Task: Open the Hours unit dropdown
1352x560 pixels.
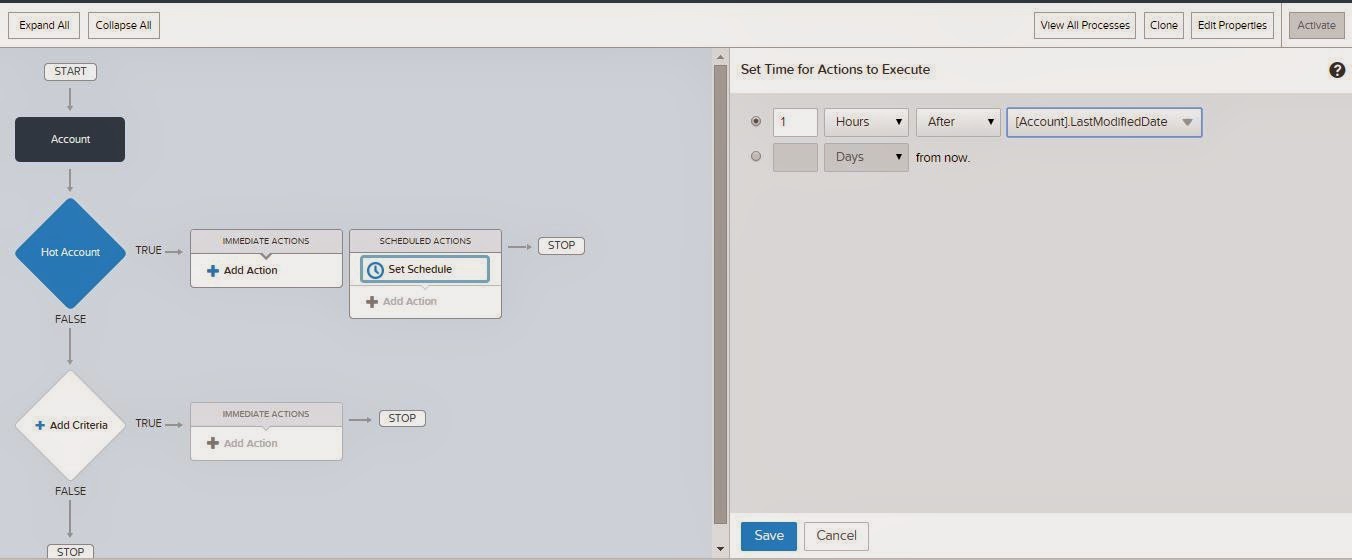Action: click(866, 122)
